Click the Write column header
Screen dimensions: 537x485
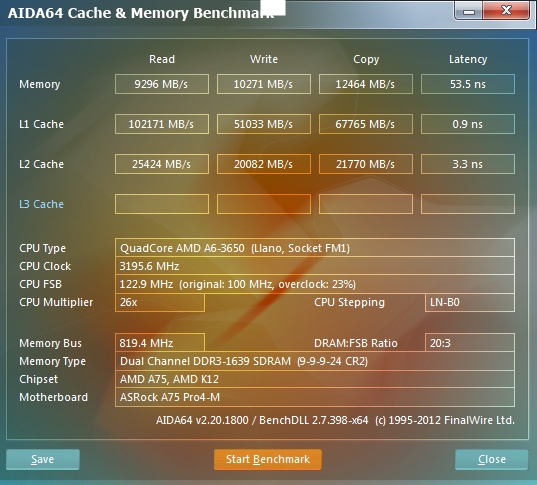(264, 59)
